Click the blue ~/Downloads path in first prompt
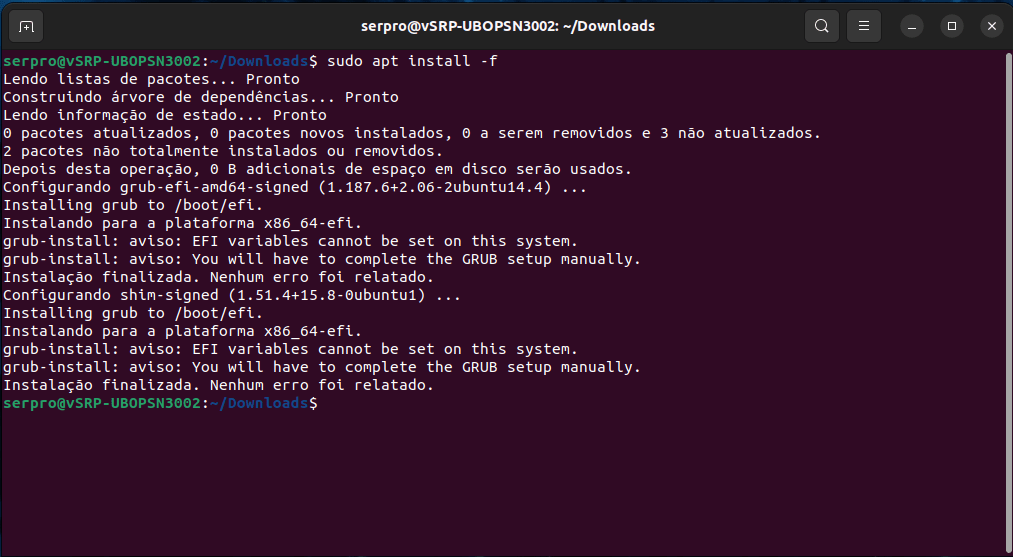 click(x=259, y=61)
